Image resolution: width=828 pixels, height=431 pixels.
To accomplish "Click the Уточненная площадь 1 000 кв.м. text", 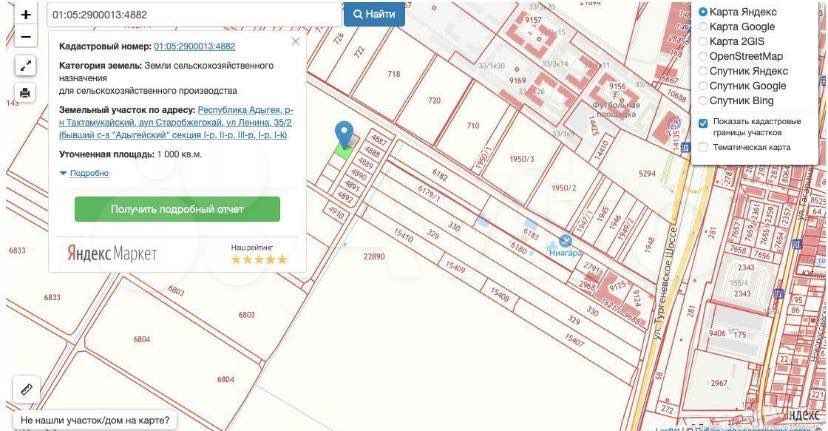I will [x=130, y=154].
